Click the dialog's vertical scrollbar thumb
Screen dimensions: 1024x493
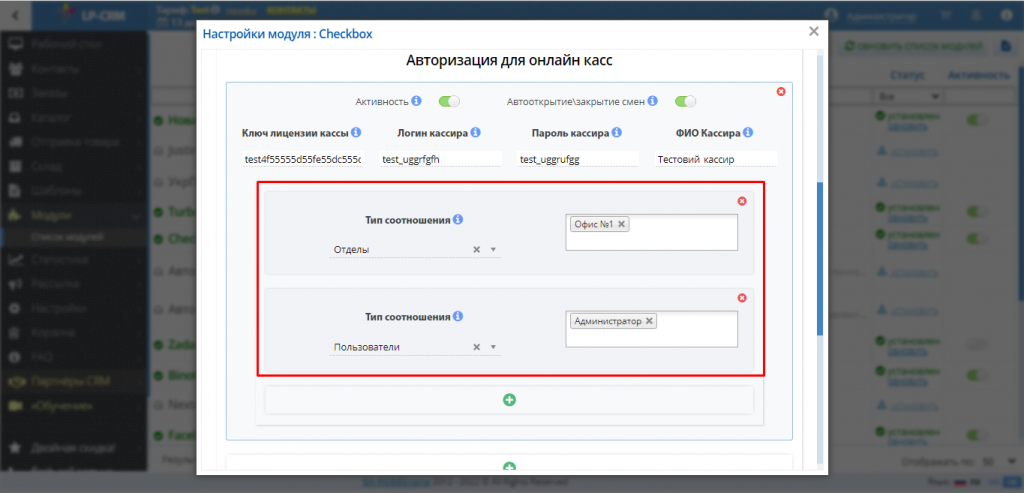point(820,259)
